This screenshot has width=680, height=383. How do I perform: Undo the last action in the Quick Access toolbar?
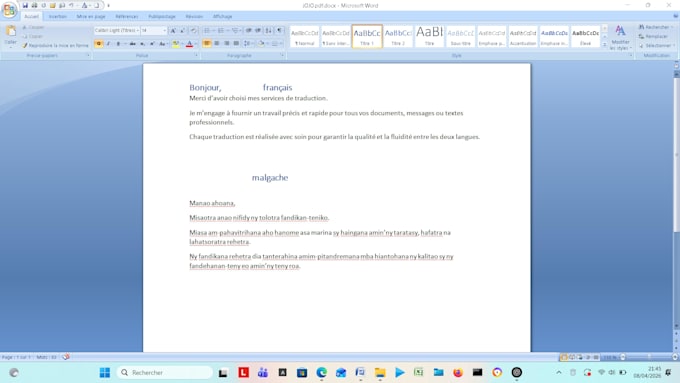[x=72, y=6]
